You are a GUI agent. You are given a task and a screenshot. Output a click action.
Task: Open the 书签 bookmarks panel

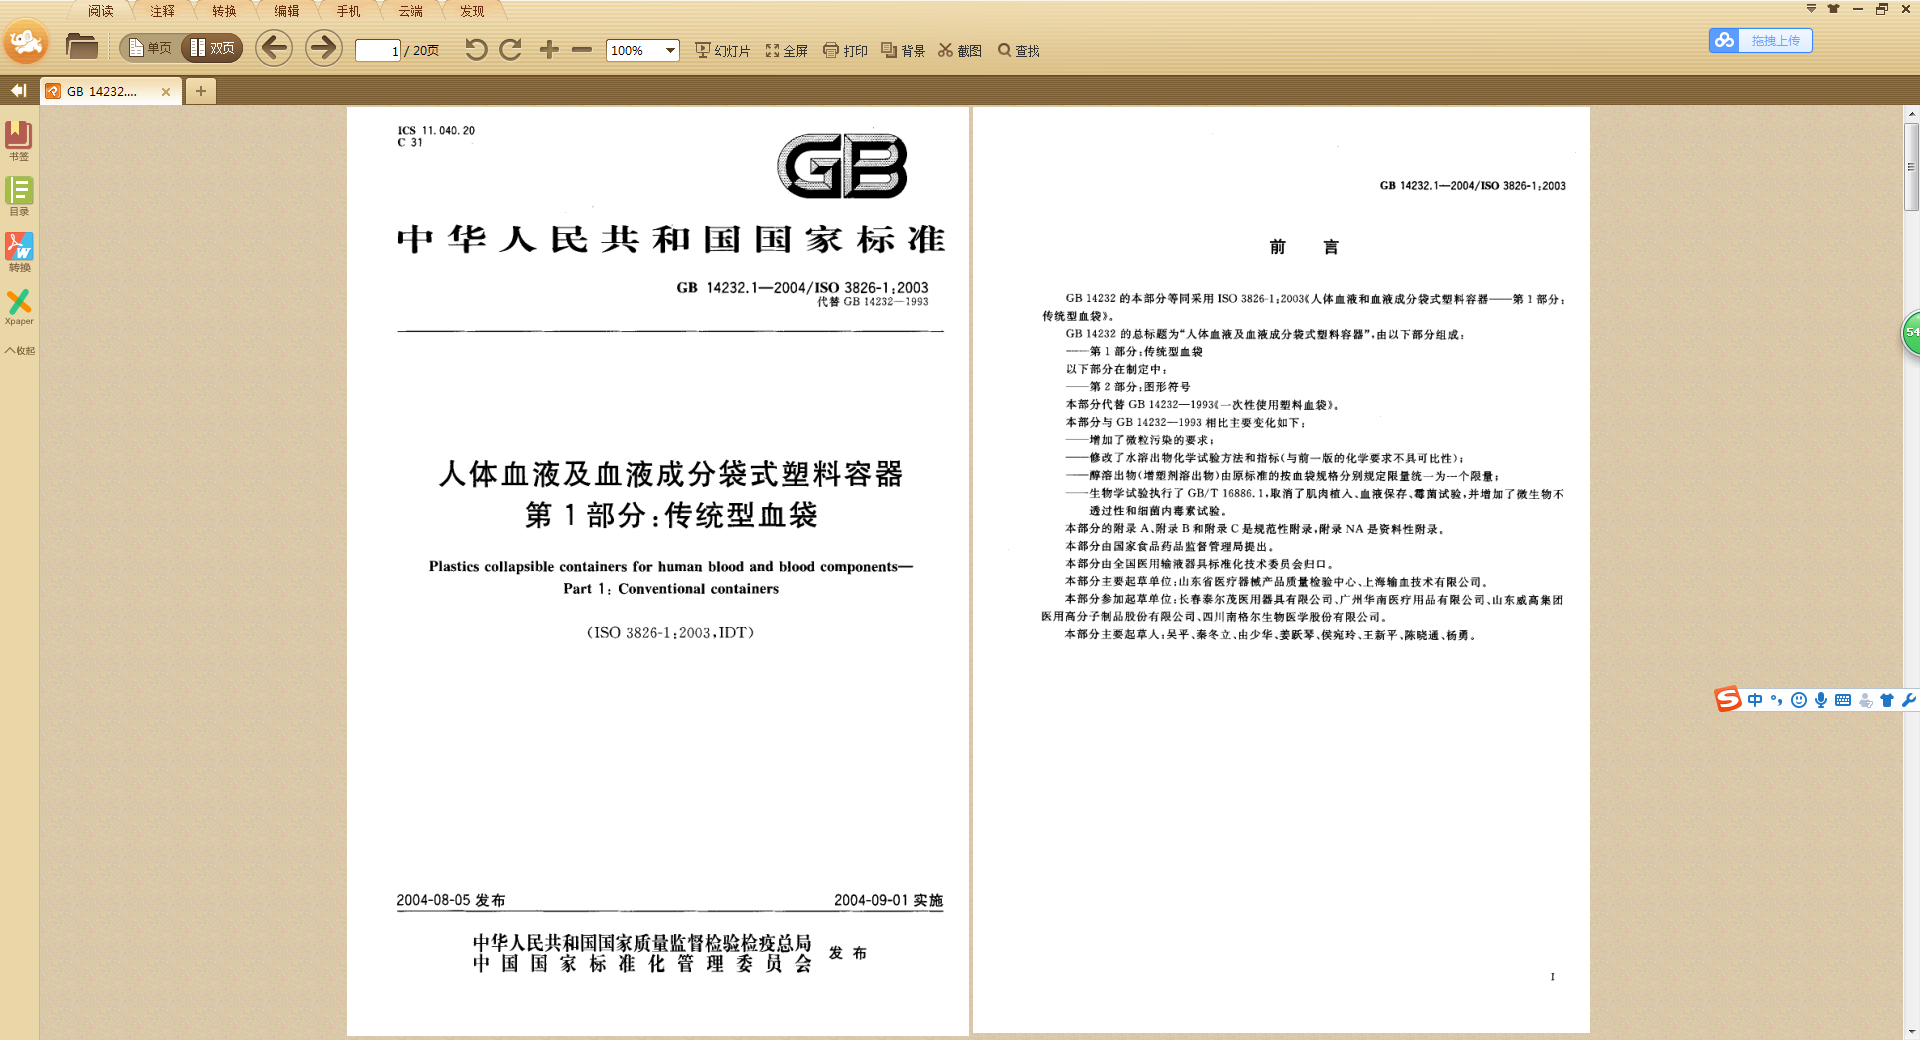(19, 140)
